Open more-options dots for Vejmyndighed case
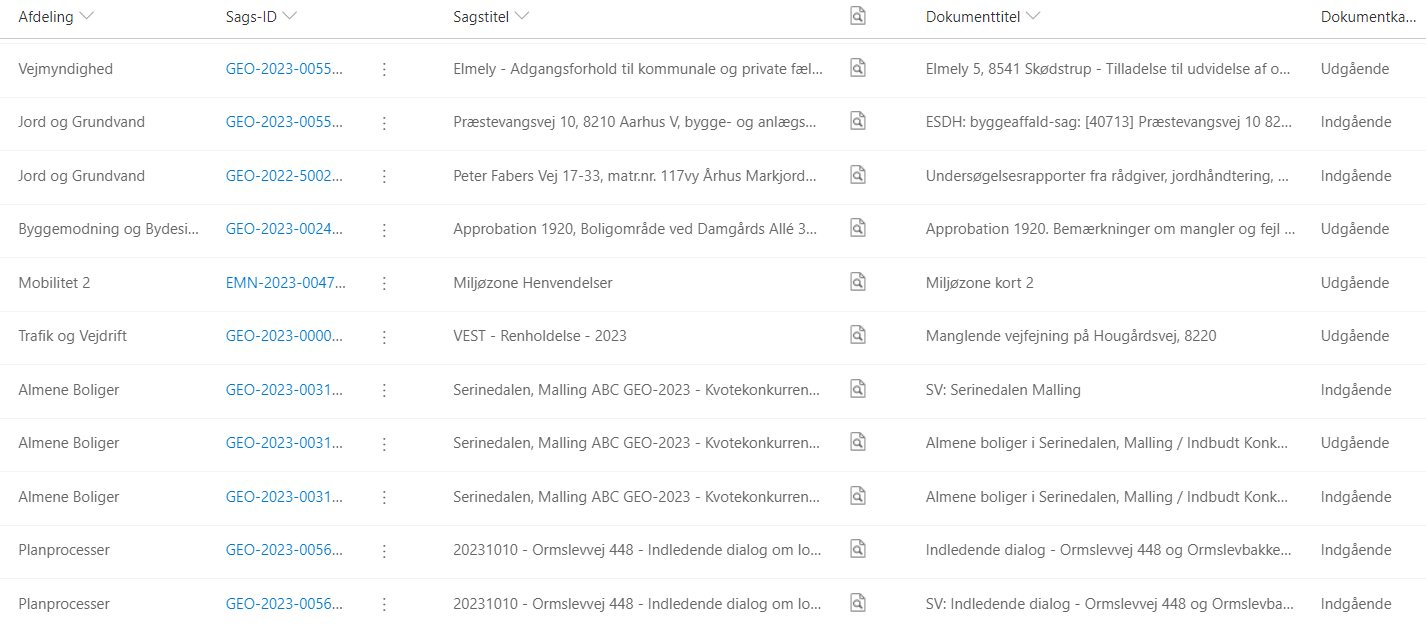This screenshot has width=1426, height=625. 384,69
